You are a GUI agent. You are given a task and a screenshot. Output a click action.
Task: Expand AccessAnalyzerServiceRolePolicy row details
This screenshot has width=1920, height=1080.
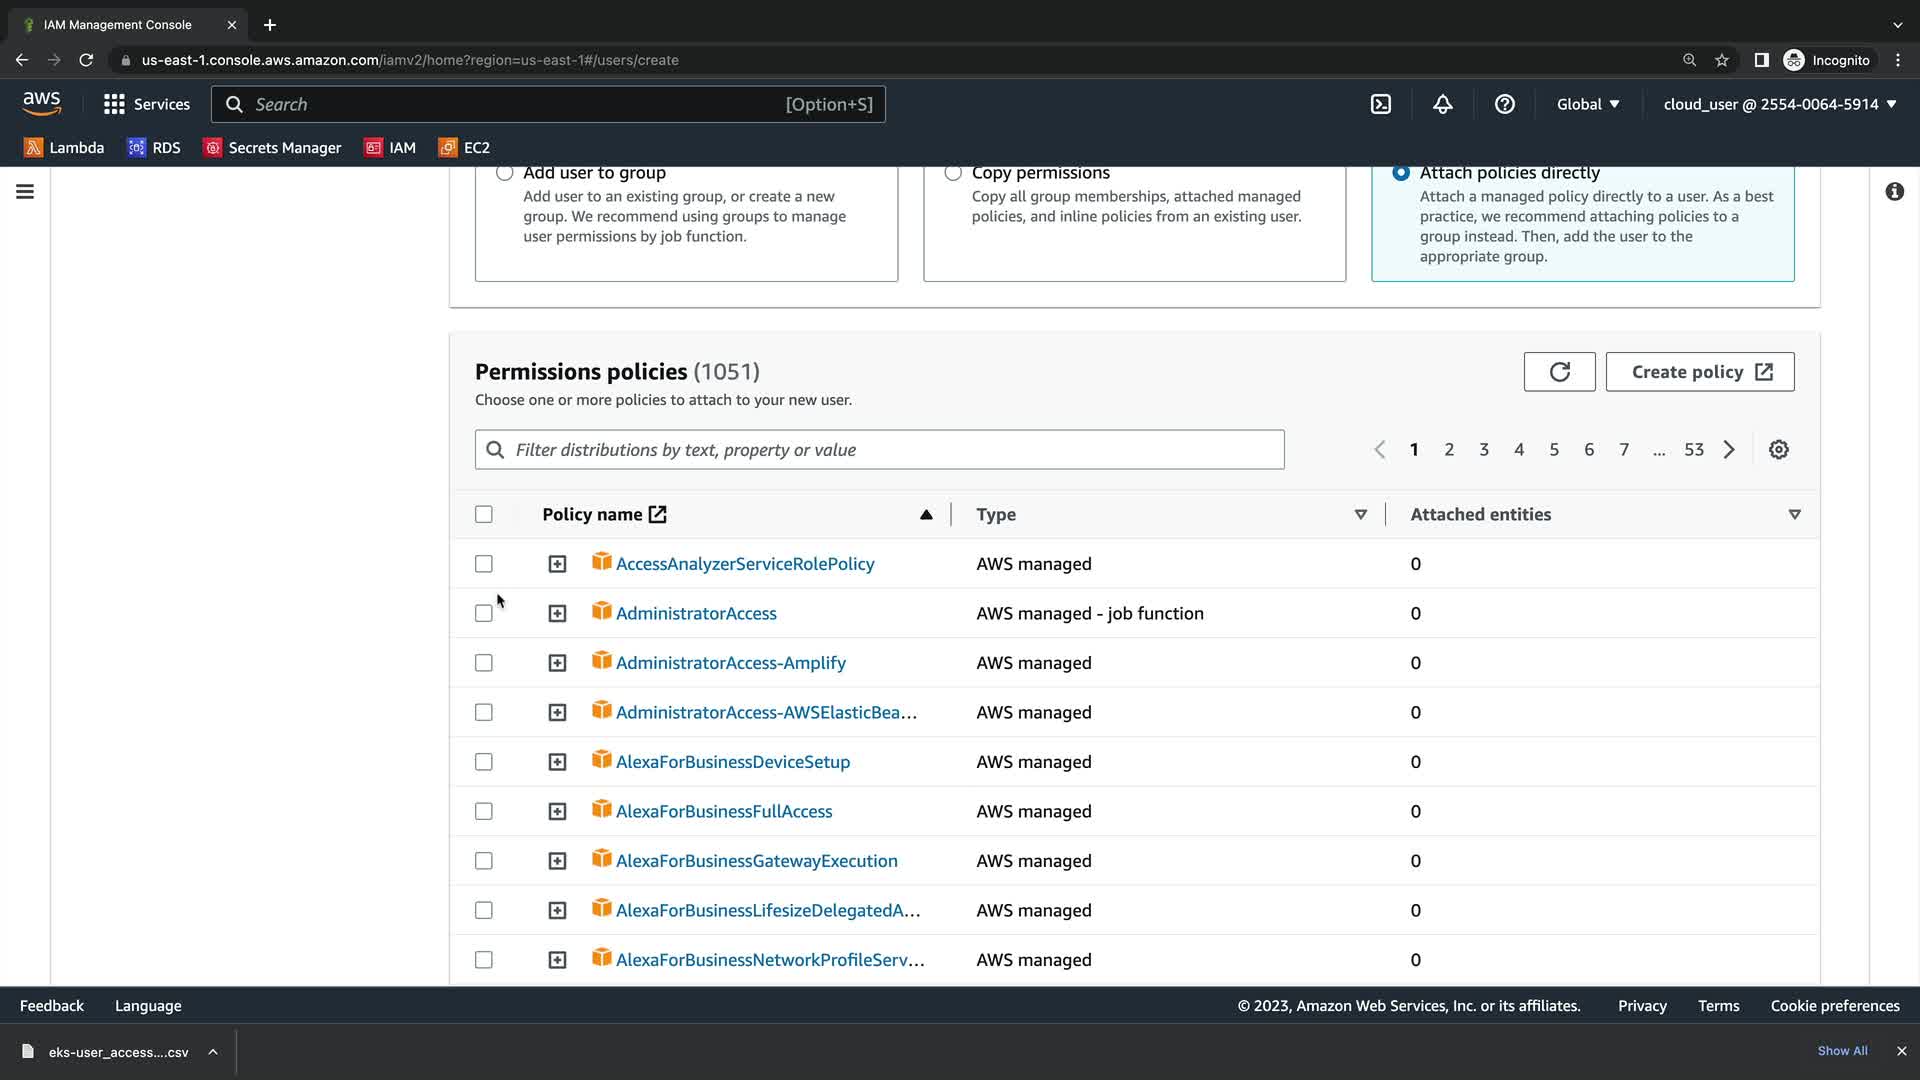point(557,564)
